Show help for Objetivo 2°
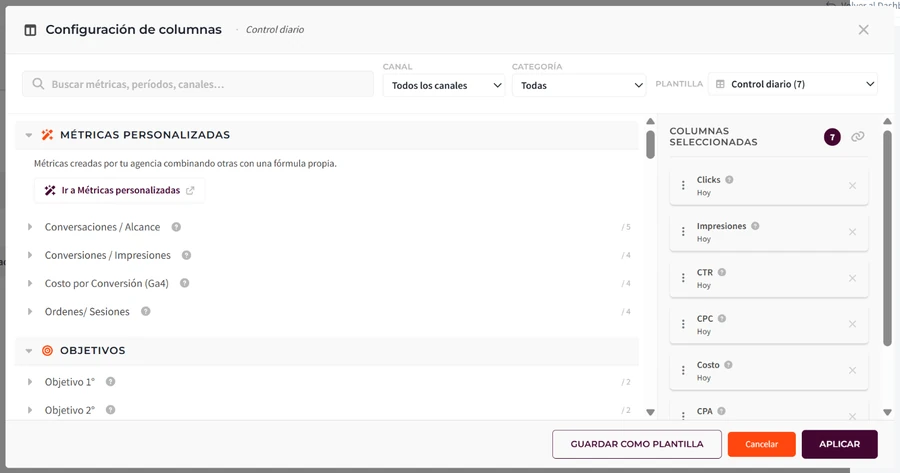The image size is (900, 473). 111,410
